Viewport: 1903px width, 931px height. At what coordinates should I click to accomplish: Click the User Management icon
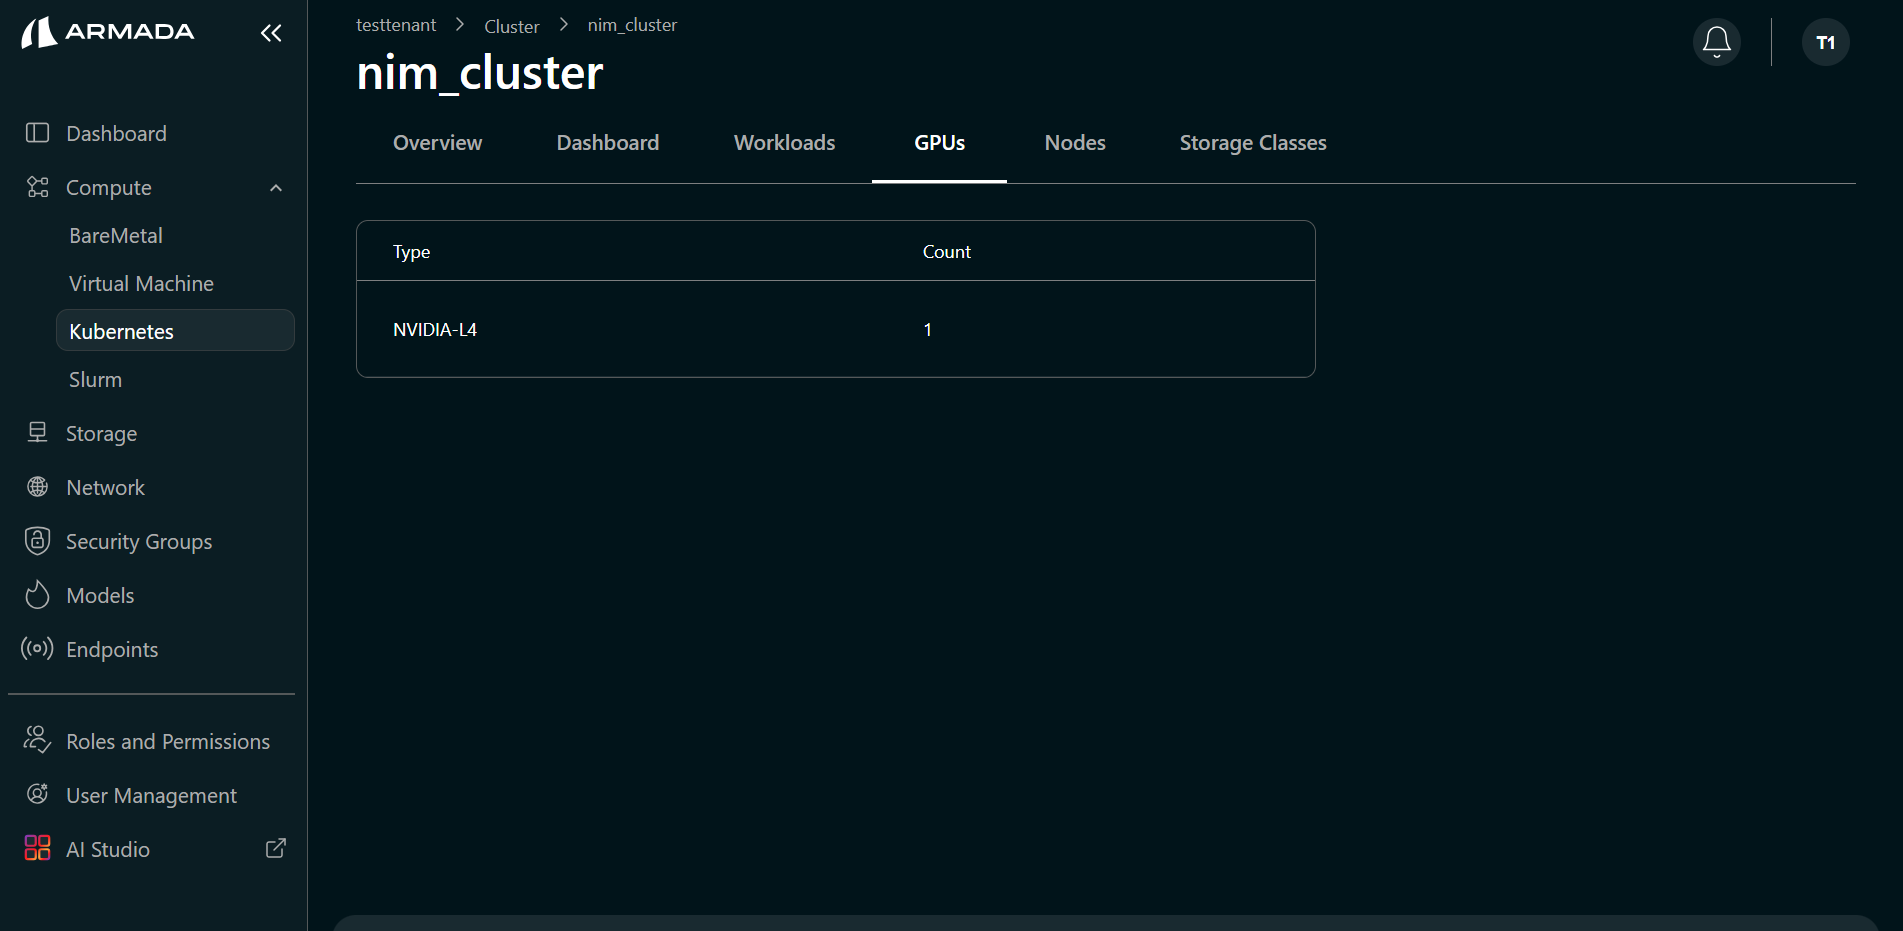pos(38,793)
